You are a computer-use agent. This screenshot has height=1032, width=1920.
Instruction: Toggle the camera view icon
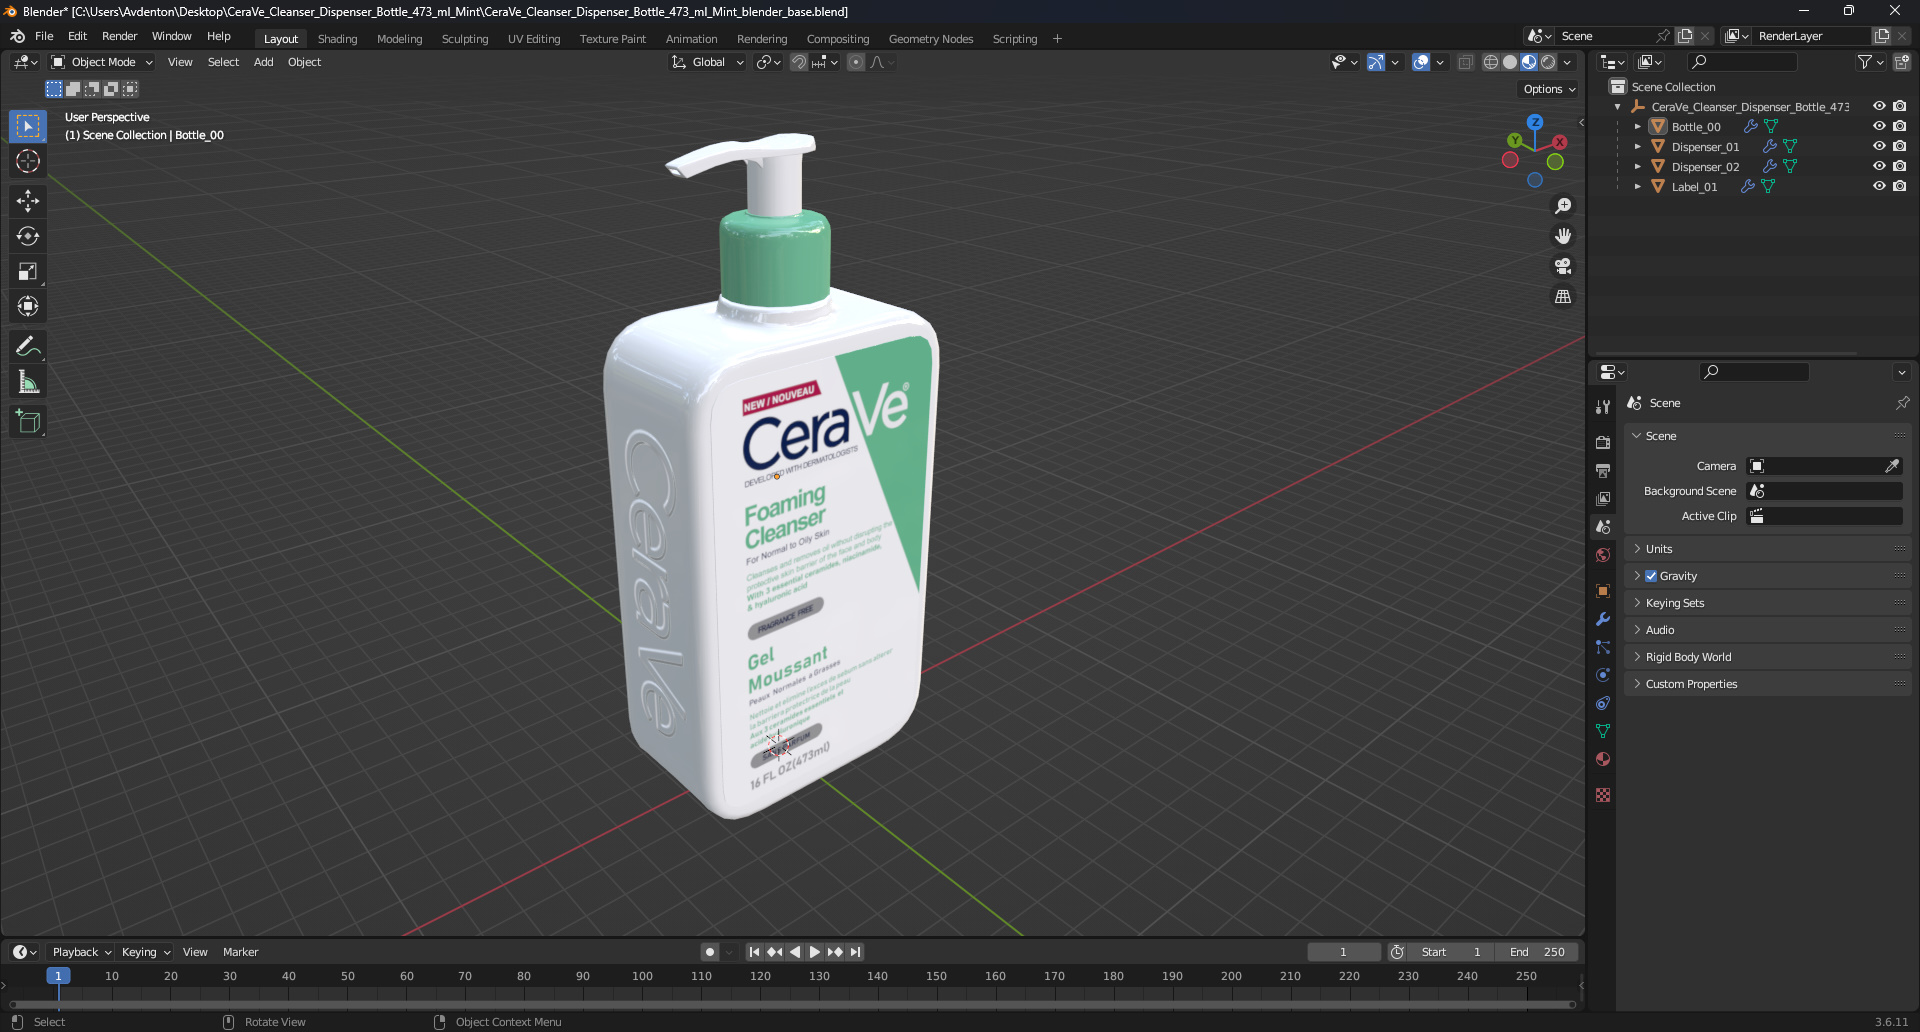coord(1563,266)
